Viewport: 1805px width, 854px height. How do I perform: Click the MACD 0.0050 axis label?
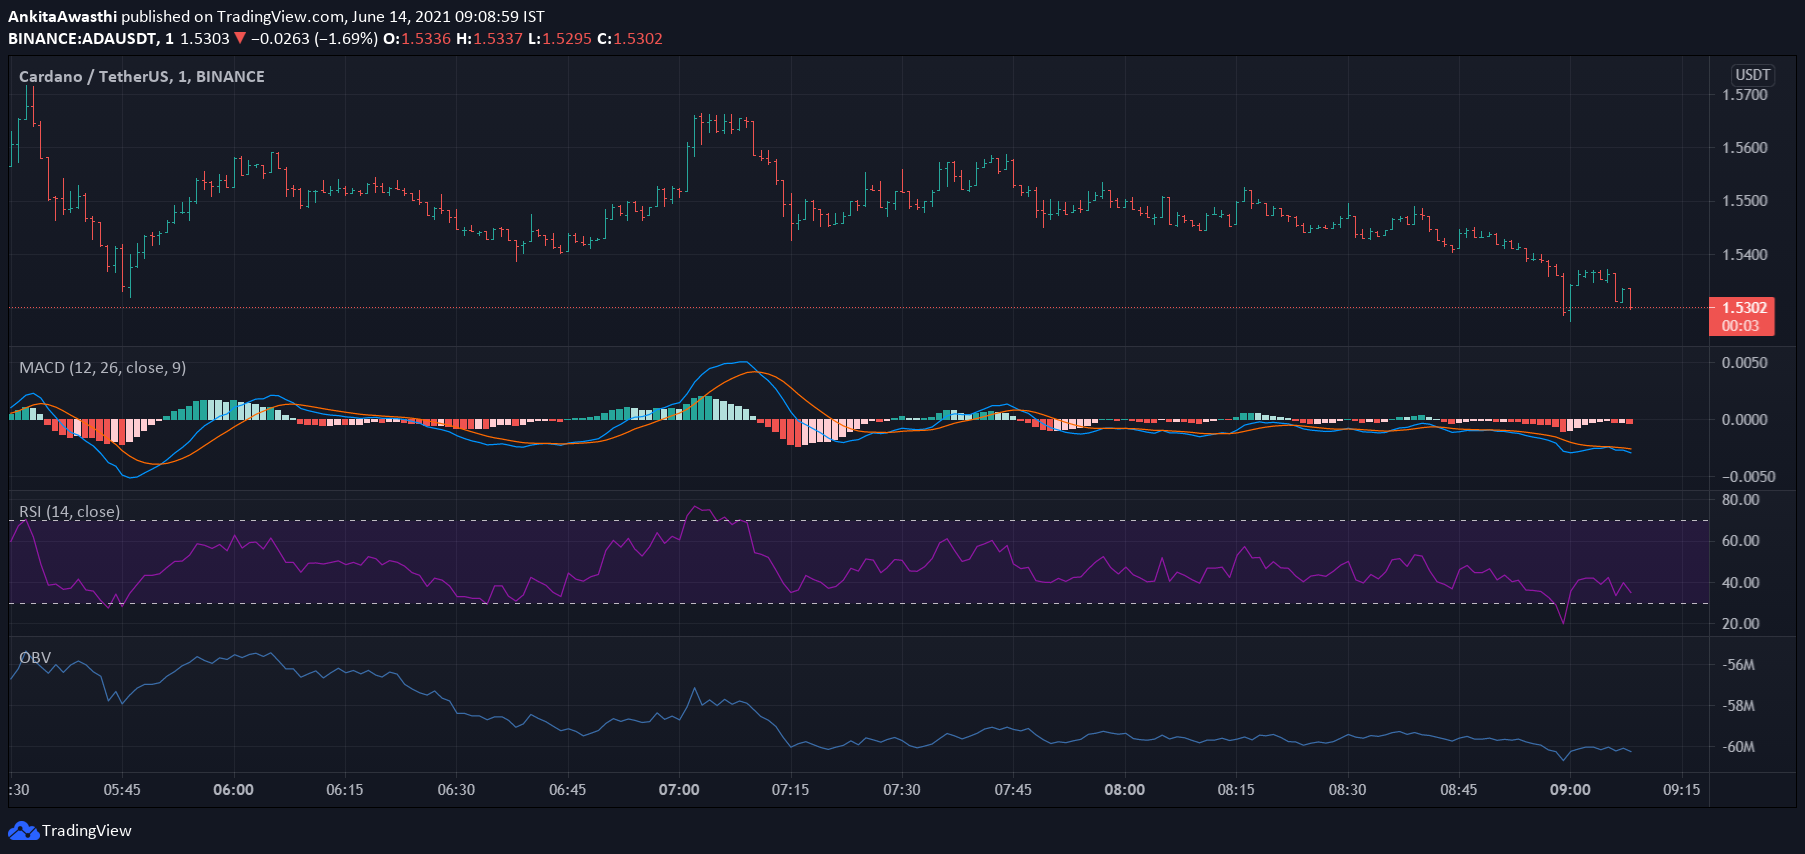pos(1744,363)
